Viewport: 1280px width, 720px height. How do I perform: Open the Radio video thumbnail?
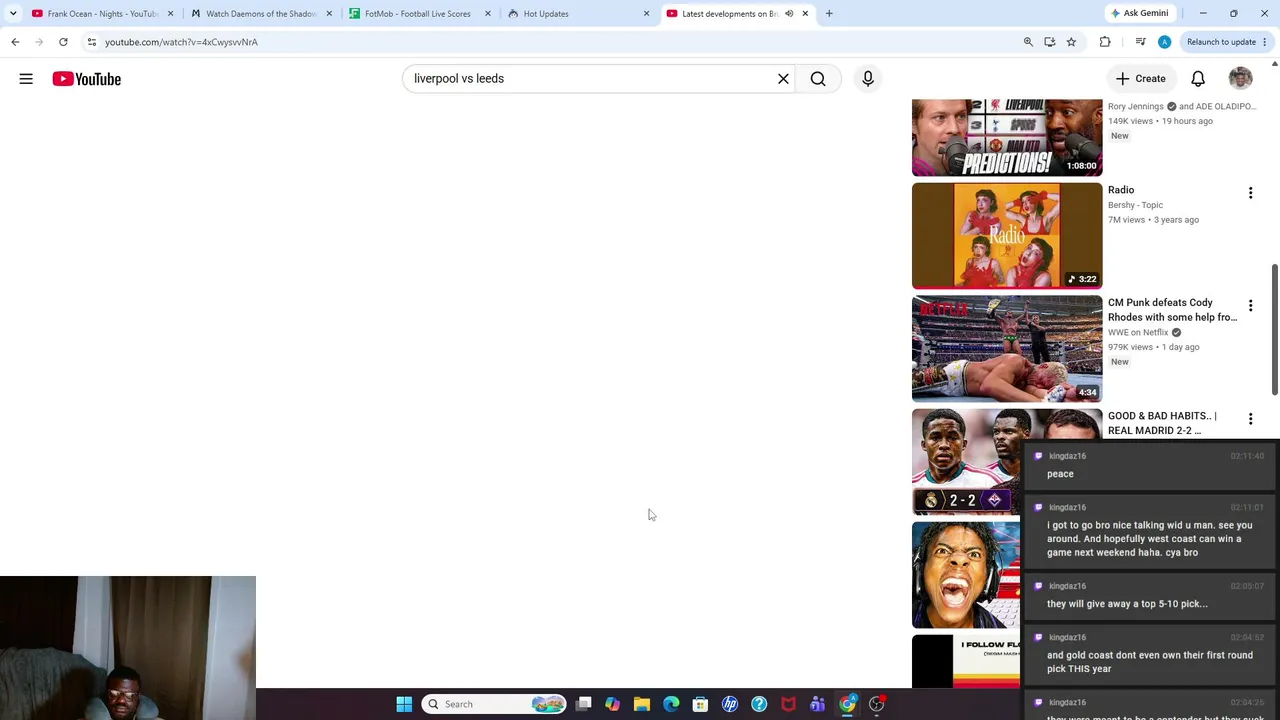(1007, 236)
